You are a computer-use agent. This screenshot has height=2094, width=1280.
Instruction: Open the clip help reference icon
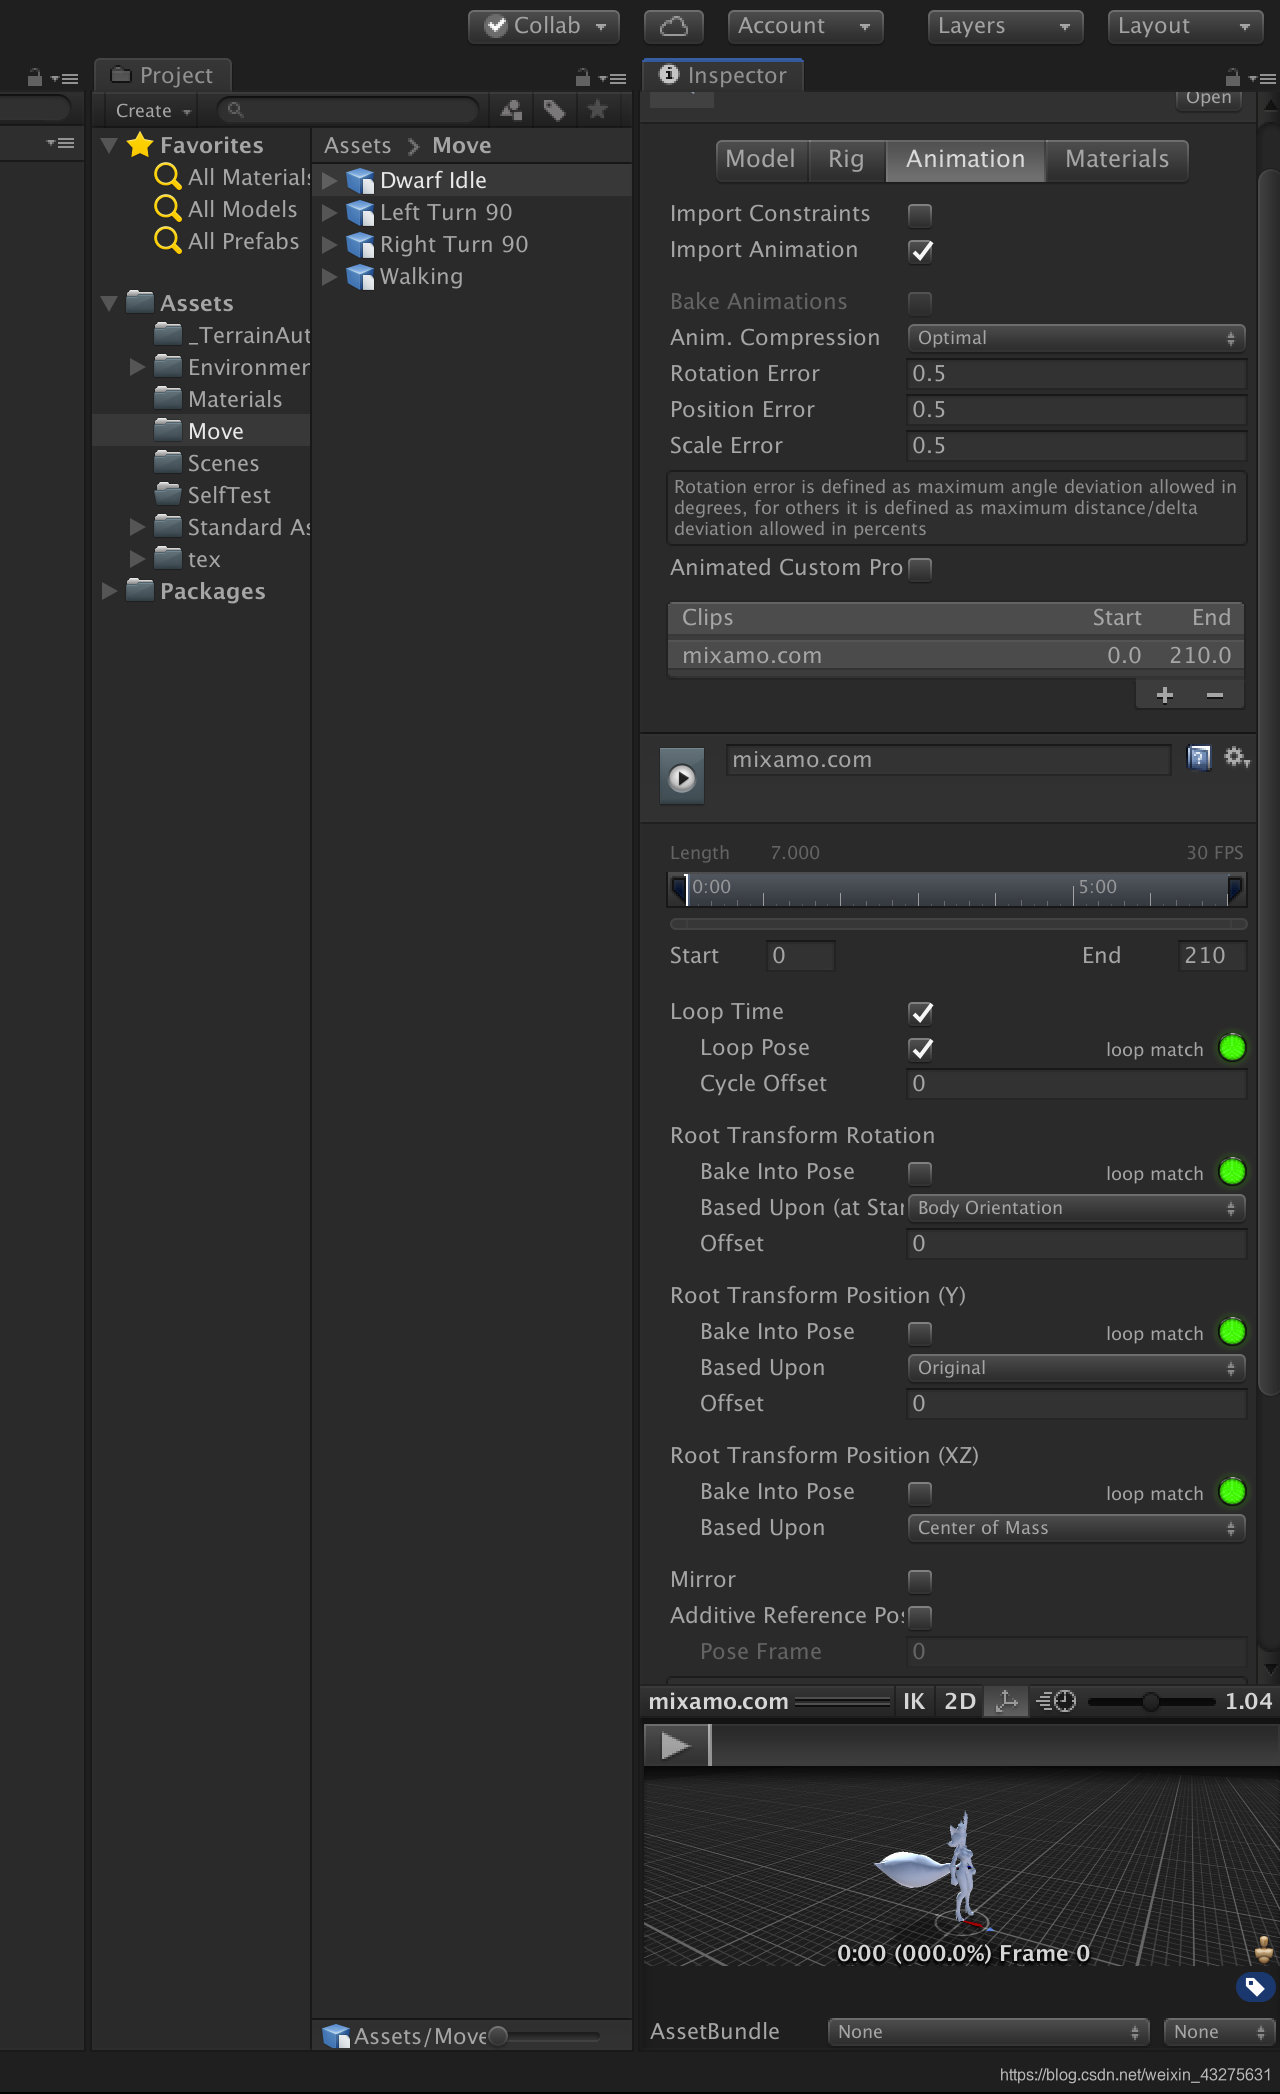pos(1198,758)
